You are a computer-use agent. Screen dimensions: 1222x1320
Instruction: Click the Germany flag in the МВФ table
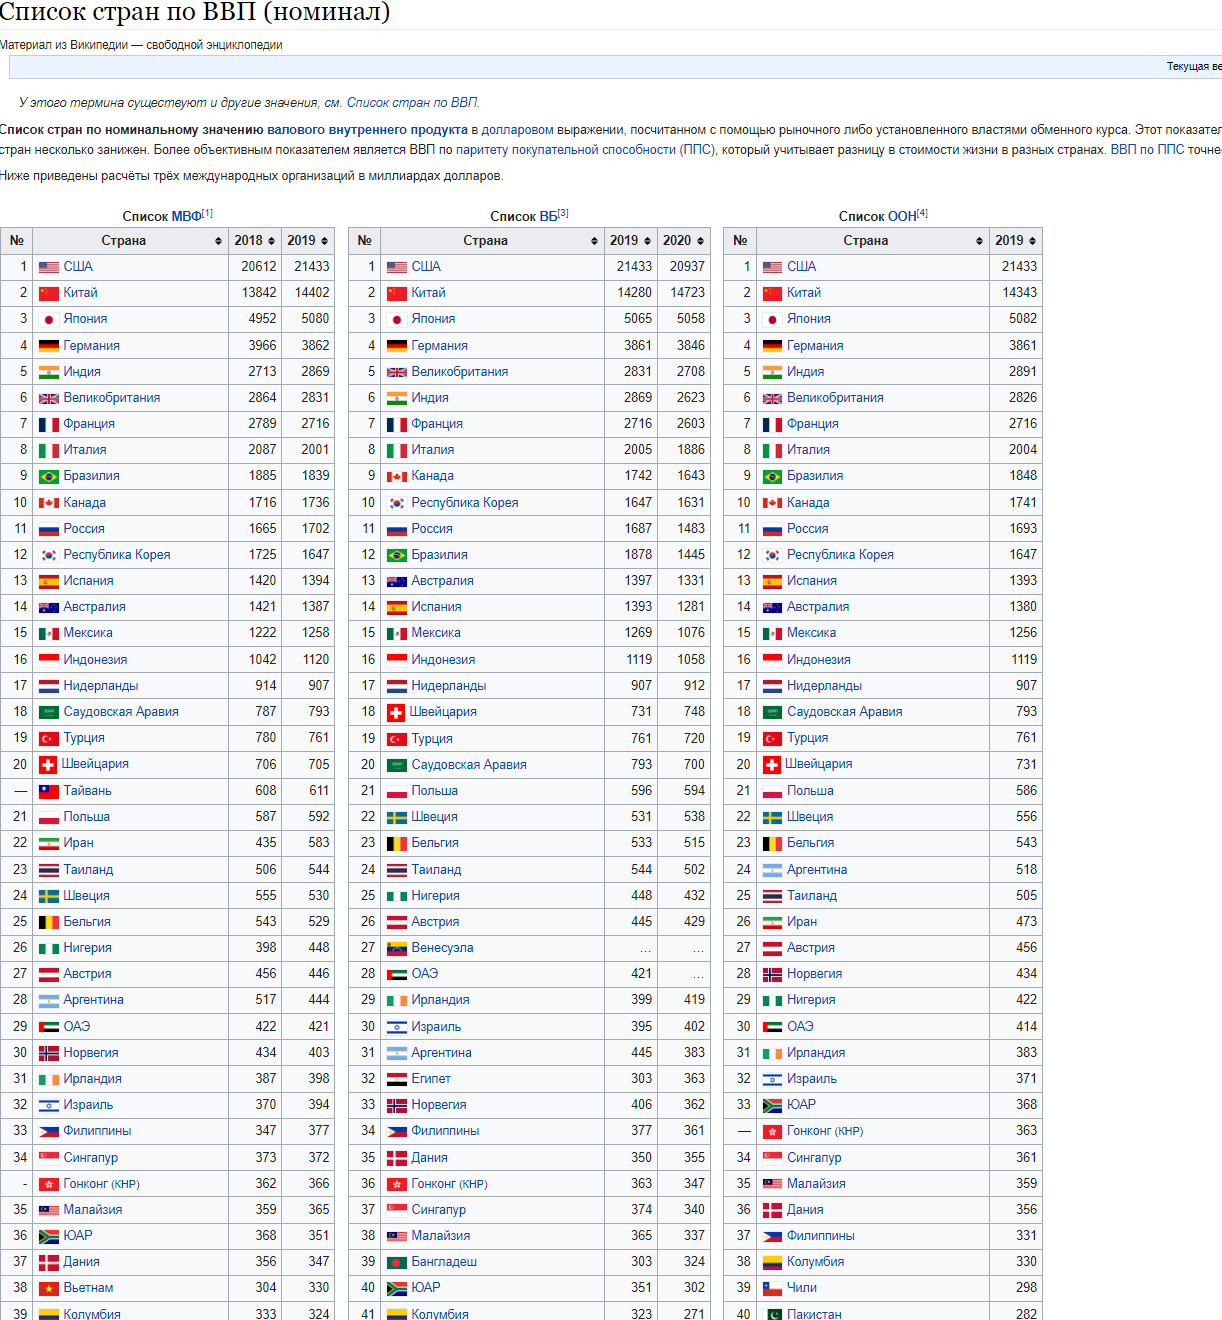tap(49, 346)
